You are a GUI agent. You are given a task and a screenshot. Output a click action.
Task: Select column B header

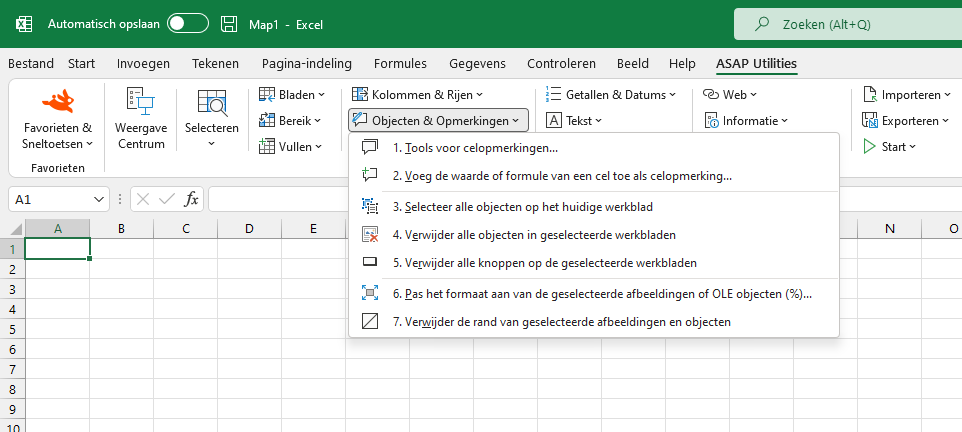(x=121, y=229)
